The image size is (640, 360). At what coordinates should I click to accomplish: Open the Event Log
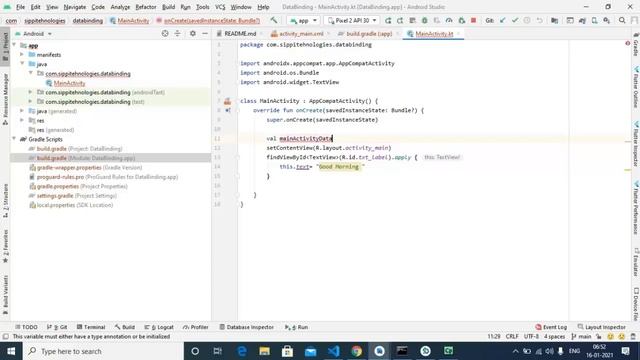coord(551,327)
